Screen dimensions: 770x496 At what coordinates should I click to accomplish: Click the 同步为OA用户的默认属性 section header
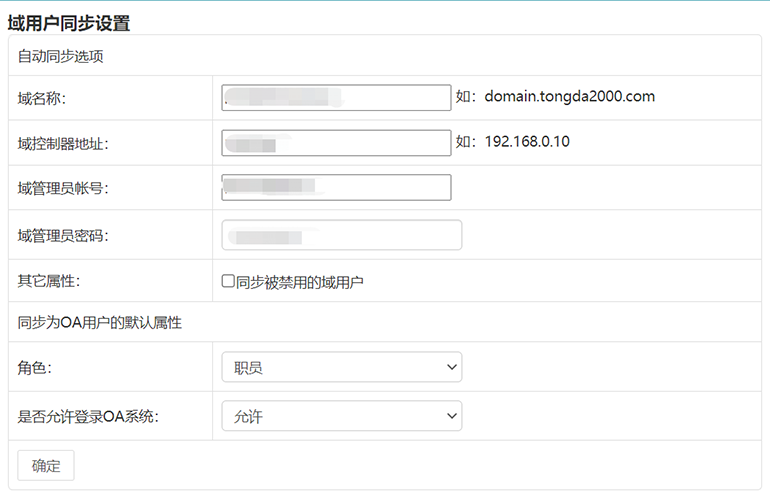pos(99,323)
